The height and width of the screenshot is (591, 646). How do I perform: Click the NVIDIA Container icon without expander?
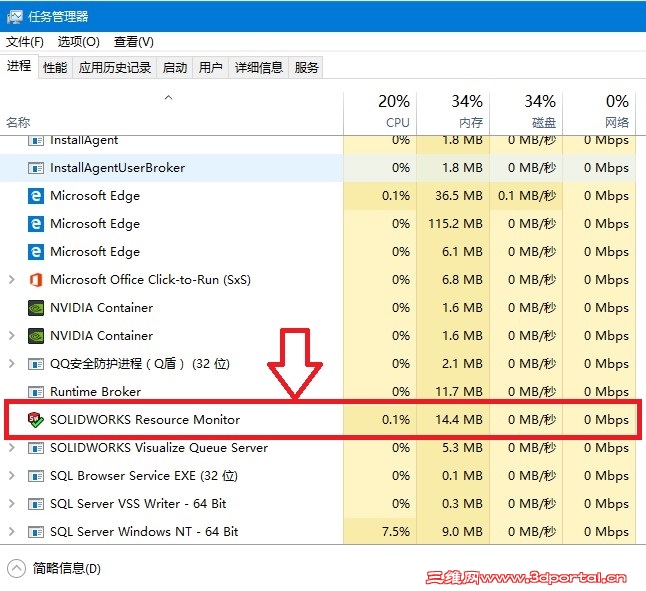tap(36, 308)
